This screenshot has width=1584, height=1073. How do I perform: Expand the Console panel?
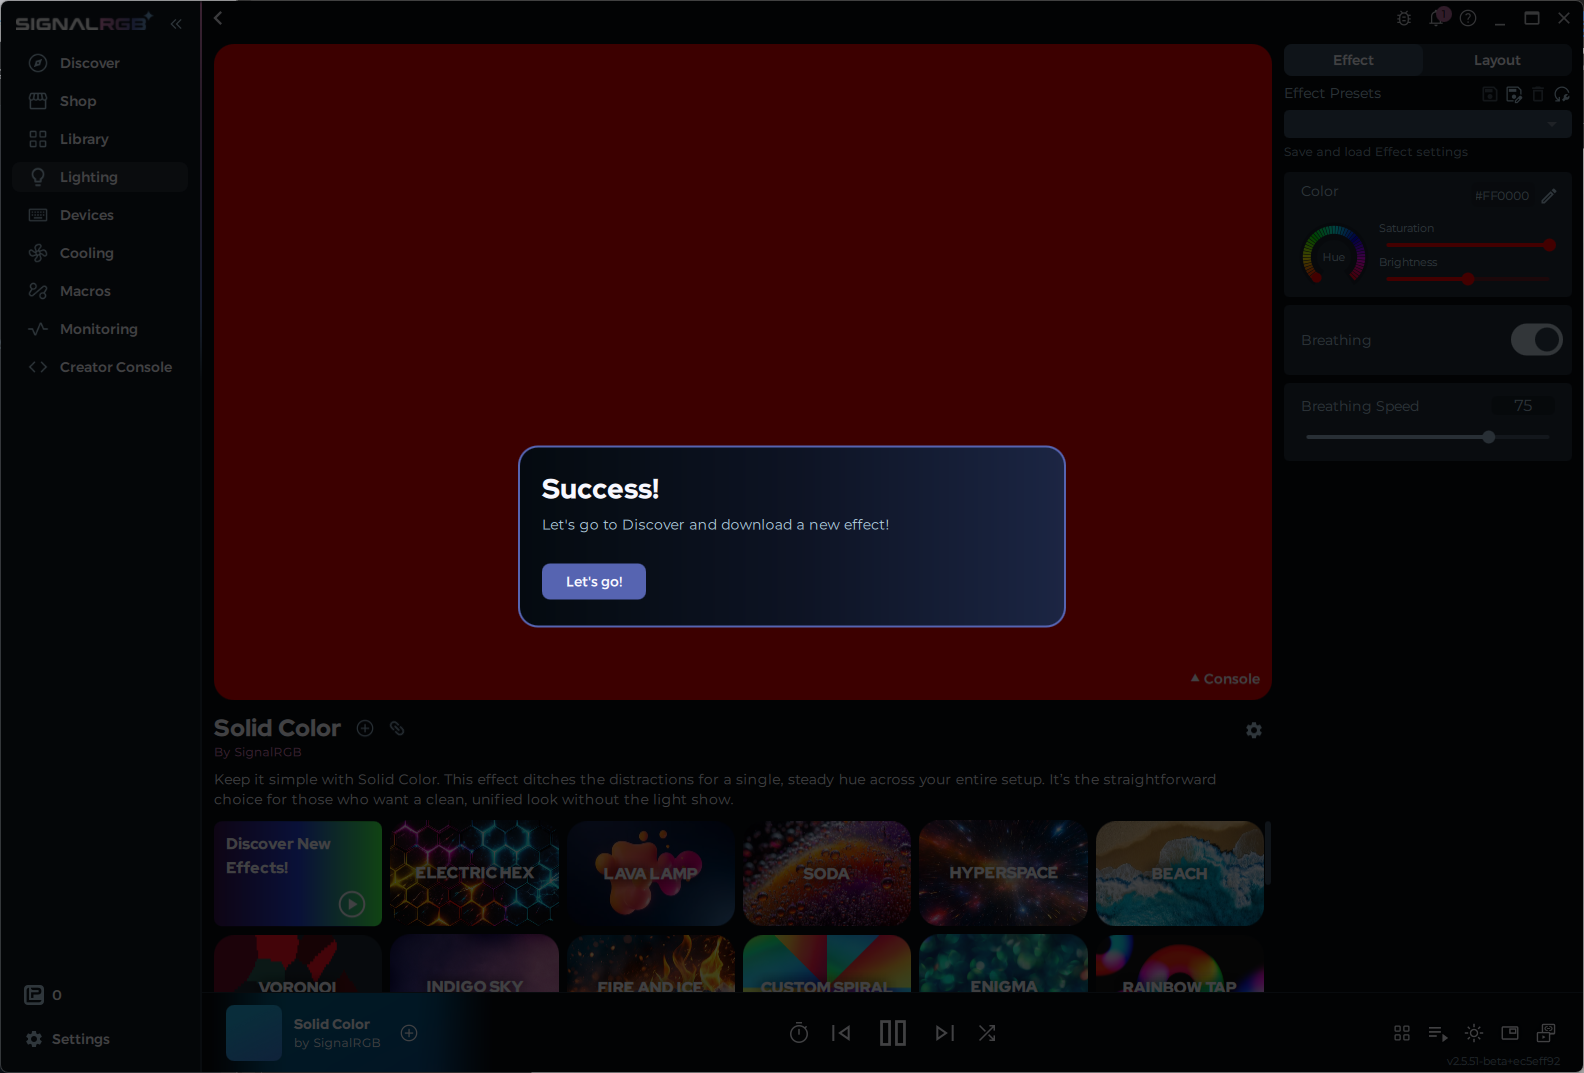(1225, 679)
